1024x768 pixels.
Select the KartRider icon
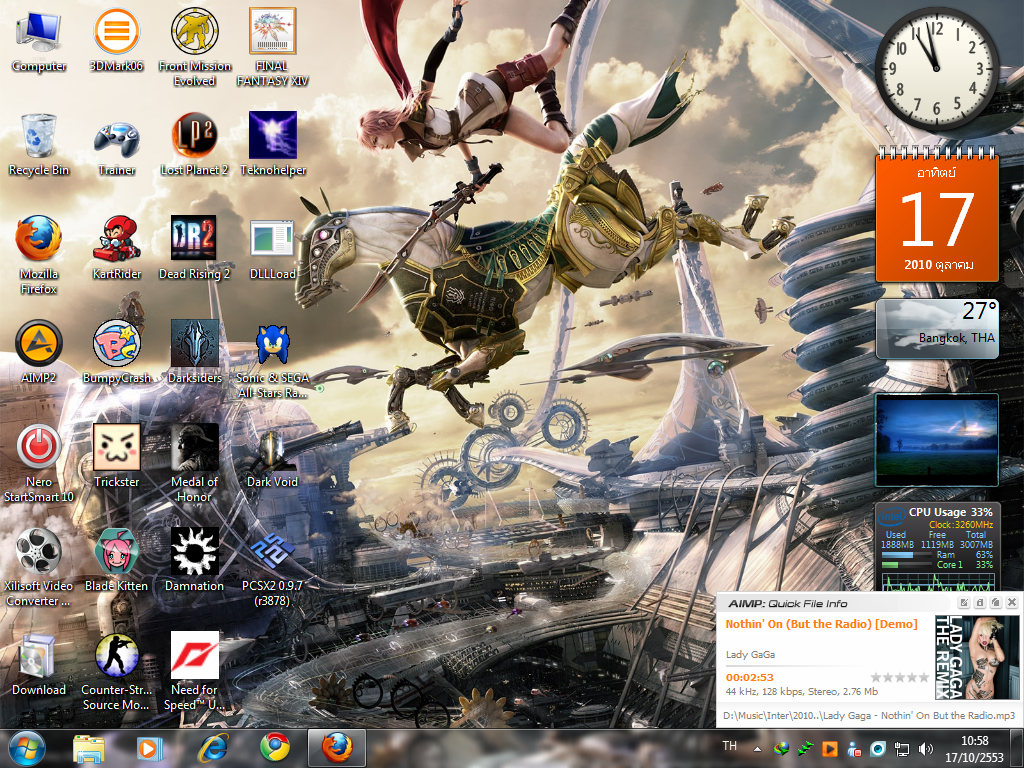116,248
